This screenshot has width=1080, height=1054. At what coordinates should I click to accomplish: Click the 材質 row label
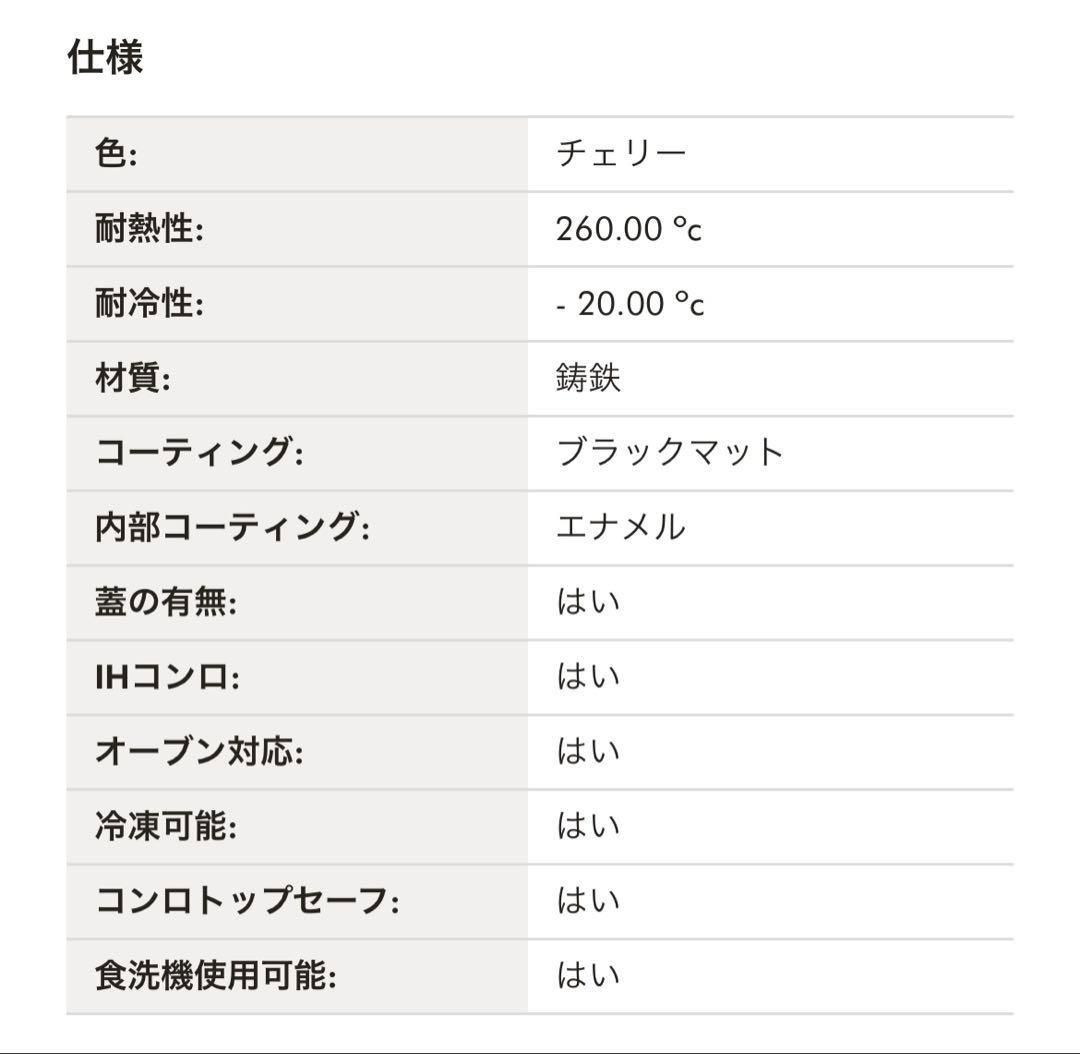coord(132,378)
